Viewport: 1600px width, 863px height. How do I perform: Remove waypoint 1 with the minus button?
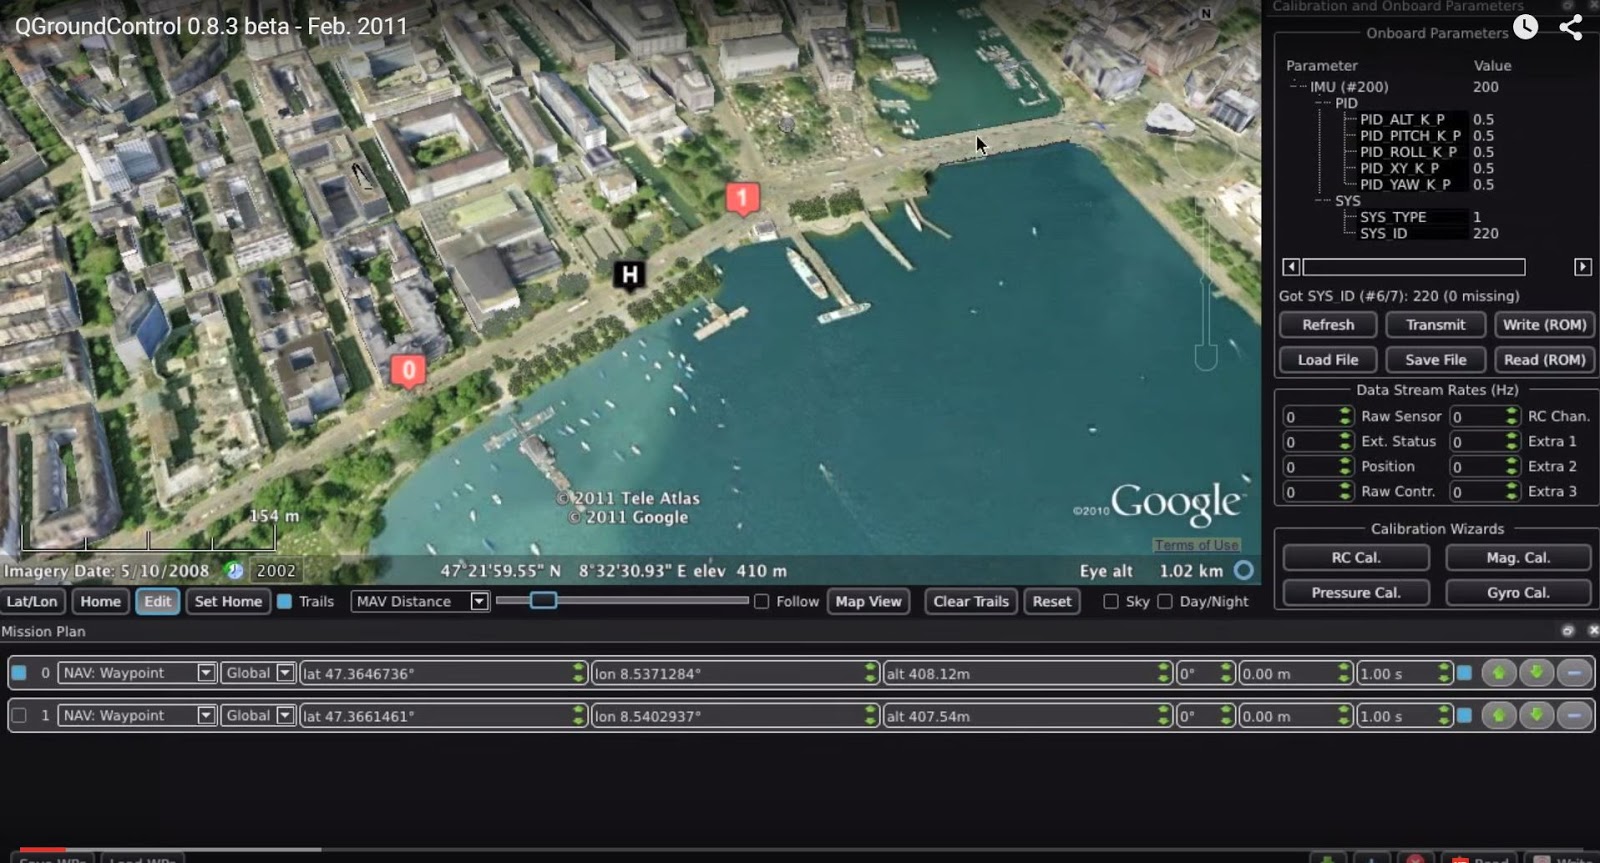click(x=1574, y=715)
